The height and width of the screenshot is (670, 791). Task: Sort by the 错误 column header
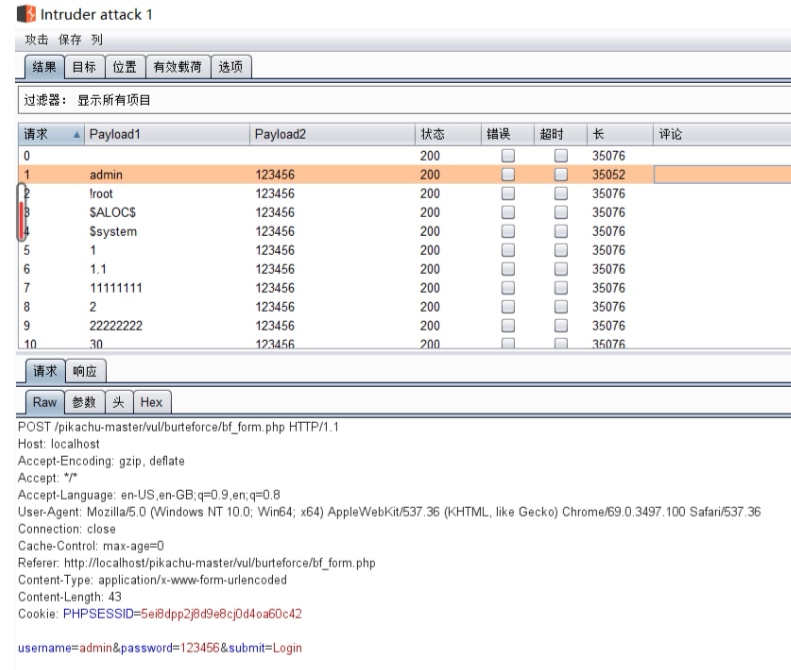[x=507, y=134]
